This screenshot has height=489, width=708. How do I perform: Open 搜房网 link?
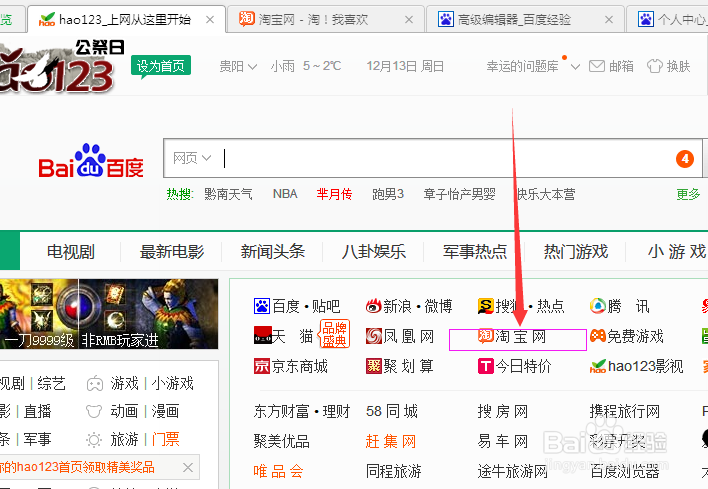[503, 411]
